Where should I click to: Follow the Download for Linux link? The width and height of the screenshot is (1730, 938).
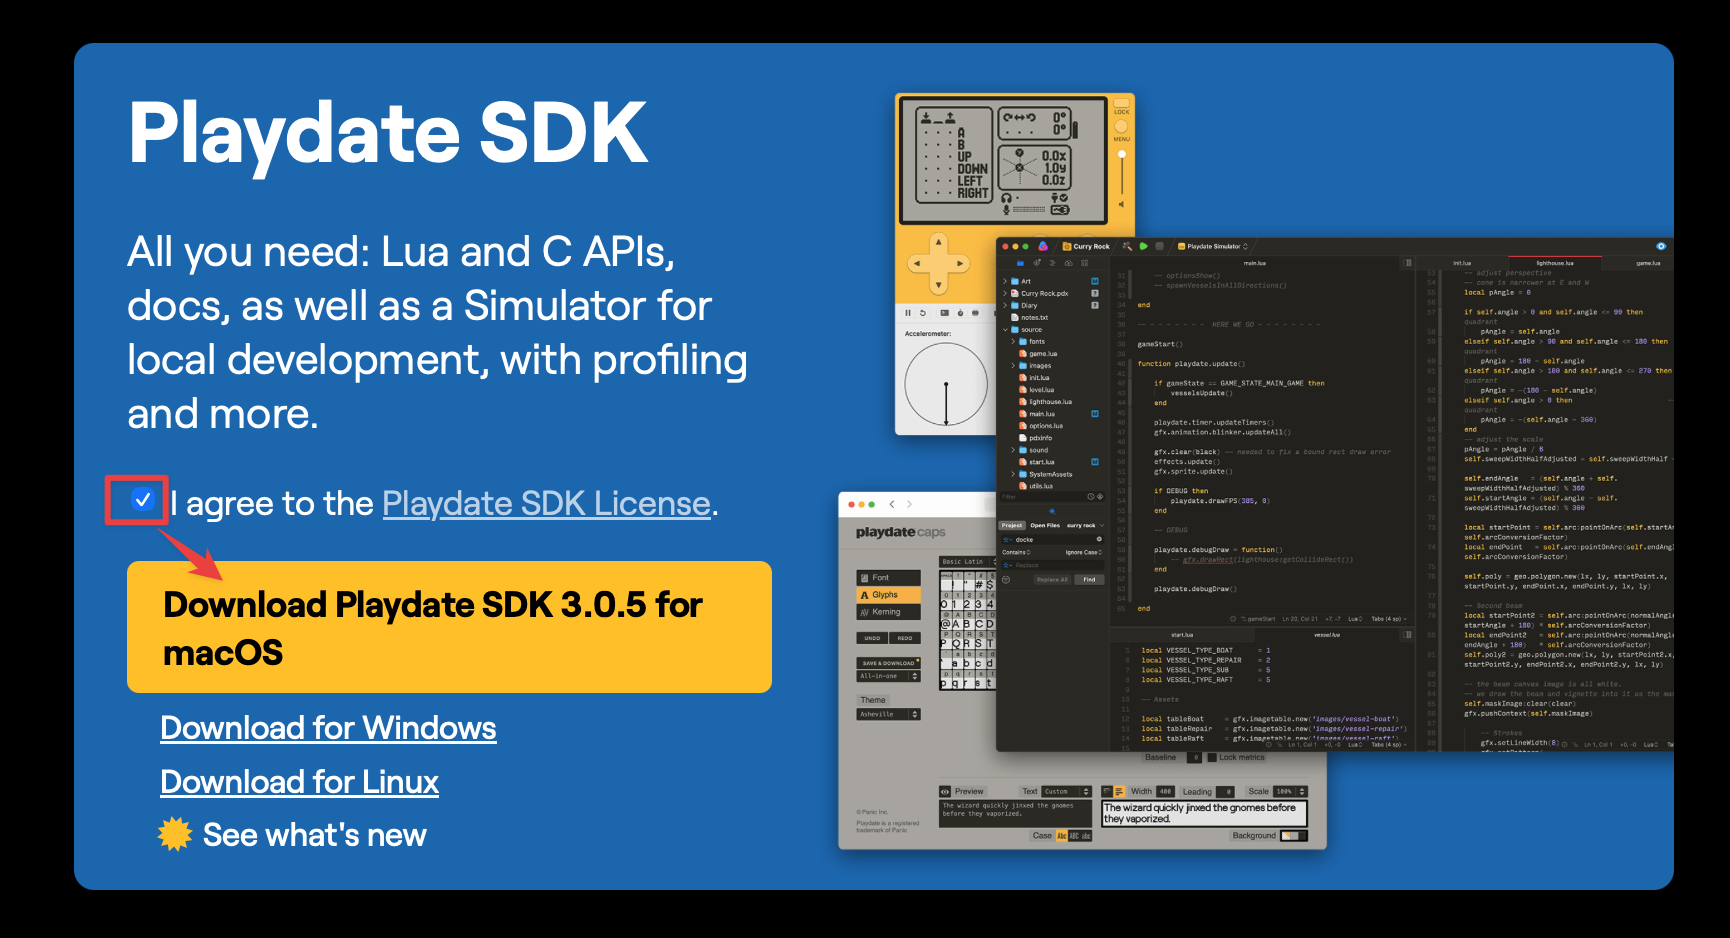(x=300, y=782)
